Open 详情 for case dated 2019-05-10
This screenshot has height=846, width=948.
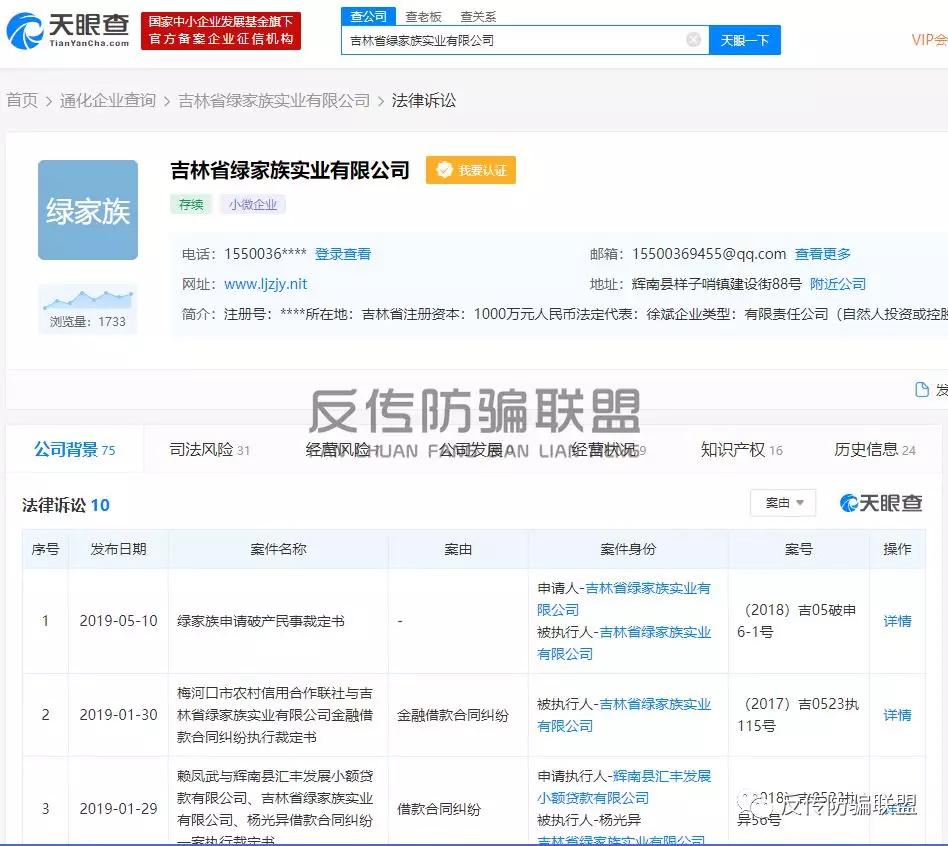coord(897,621)
